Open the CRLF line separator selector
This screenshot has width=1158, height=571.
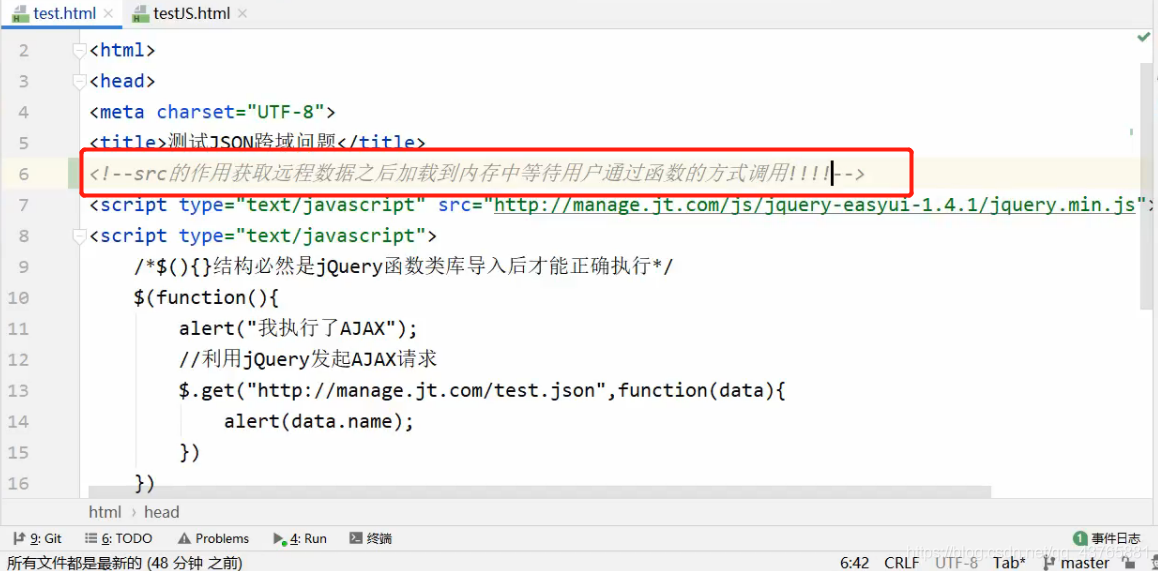point(902,563)
